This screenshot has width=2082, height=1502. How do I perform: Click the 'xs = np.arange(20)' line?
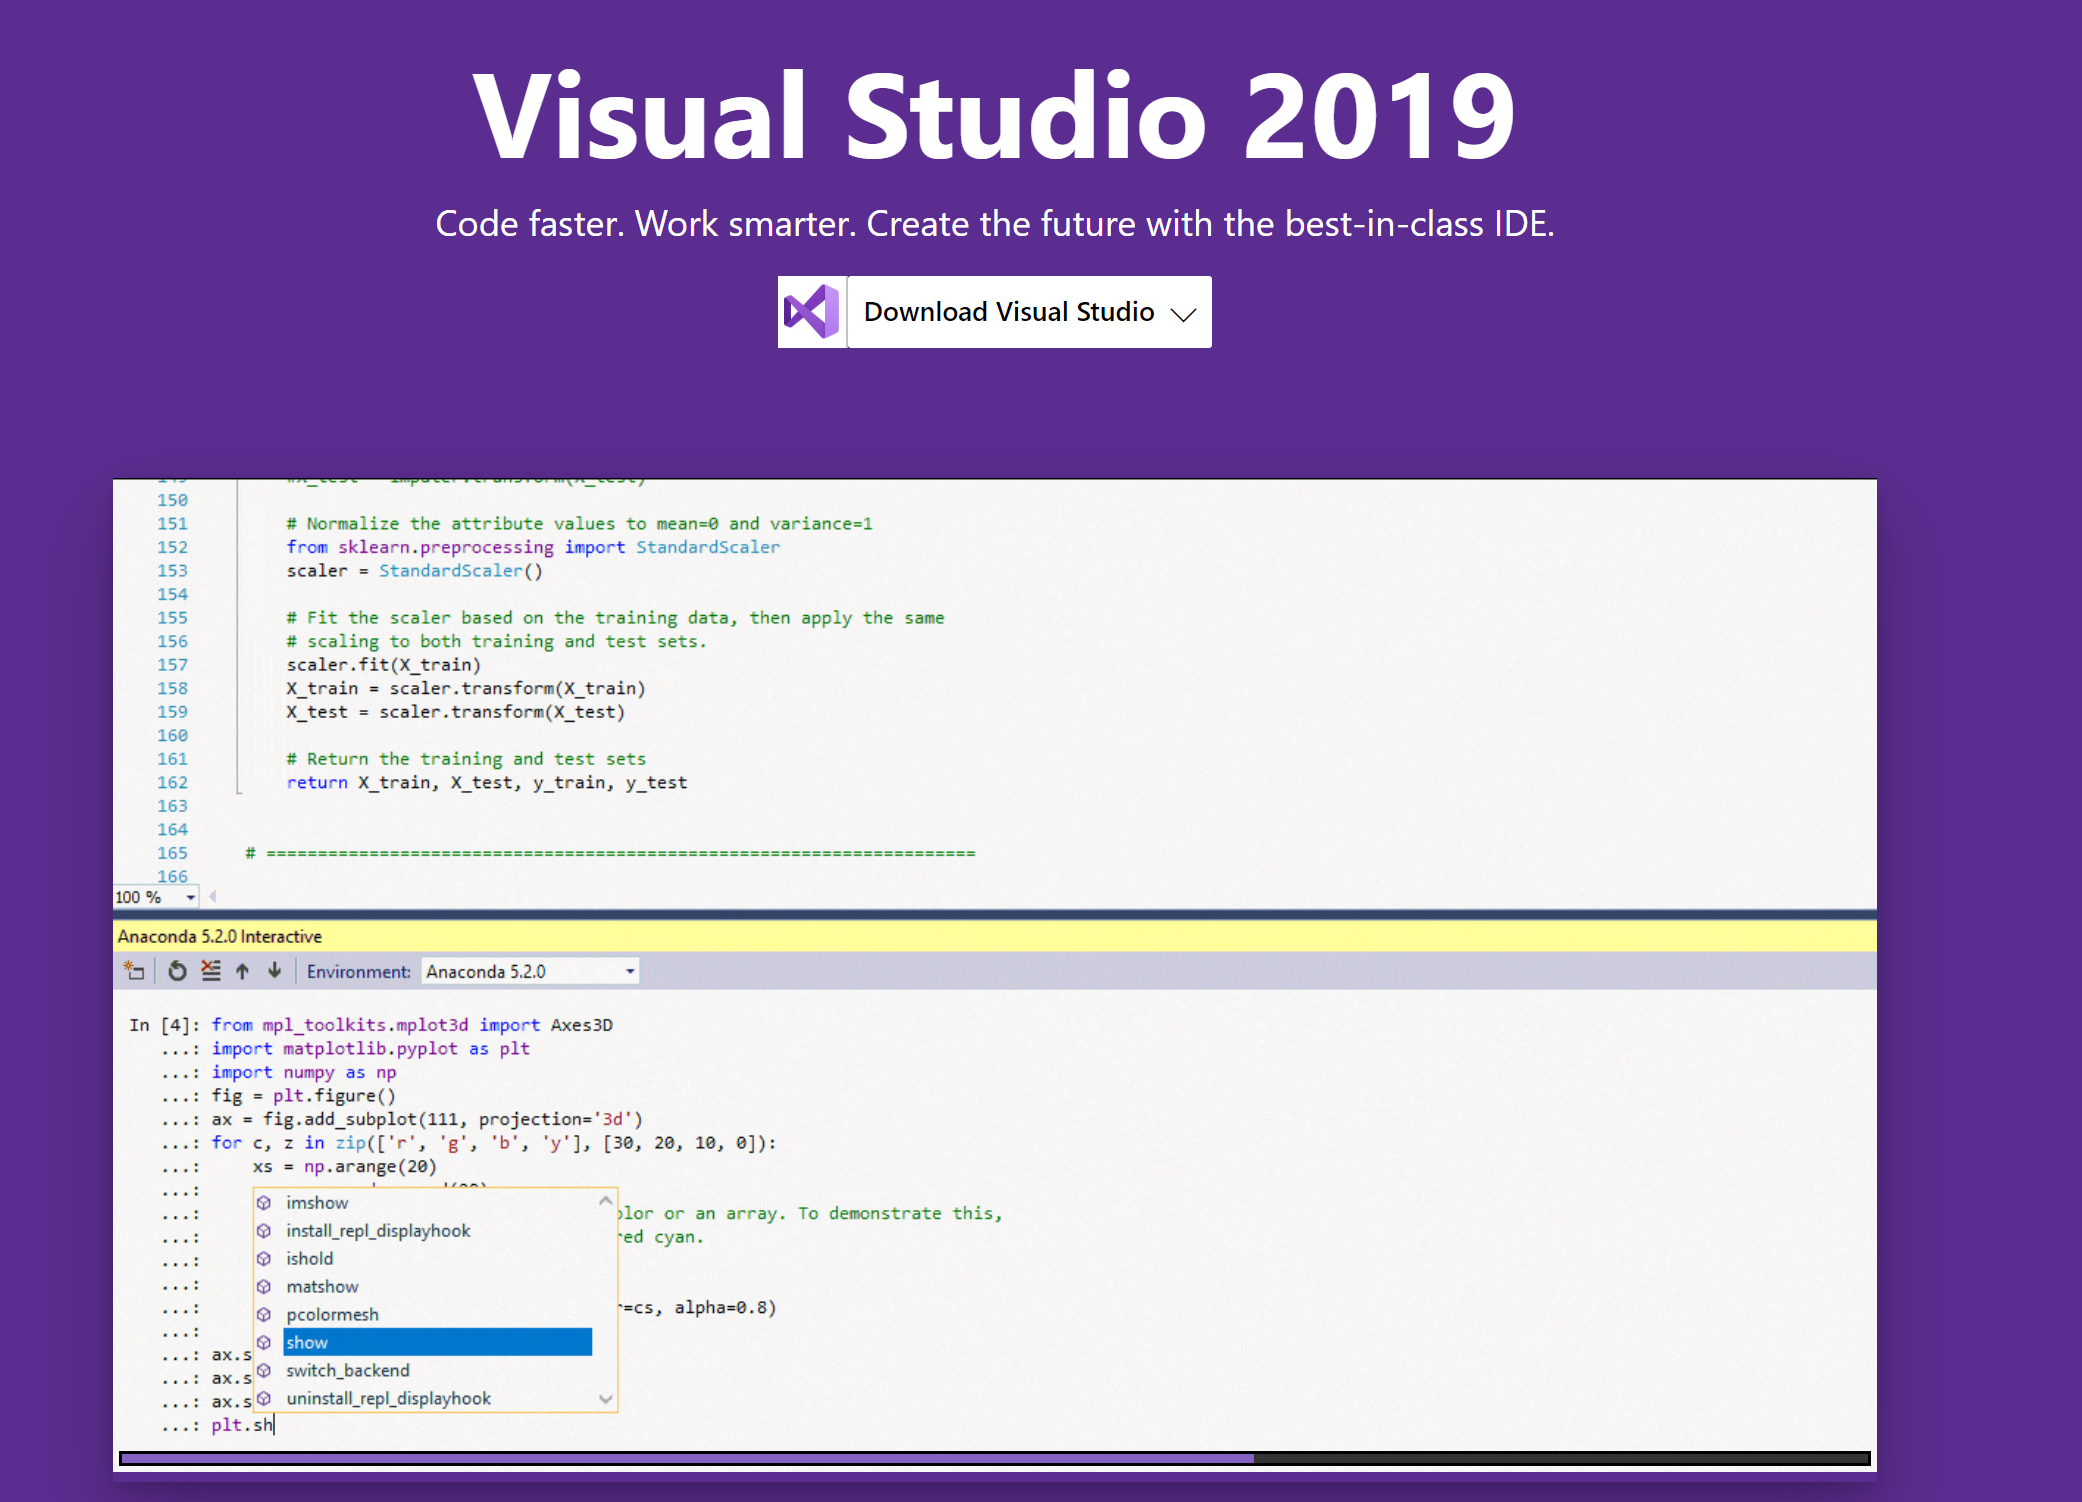click(344, 1167)
